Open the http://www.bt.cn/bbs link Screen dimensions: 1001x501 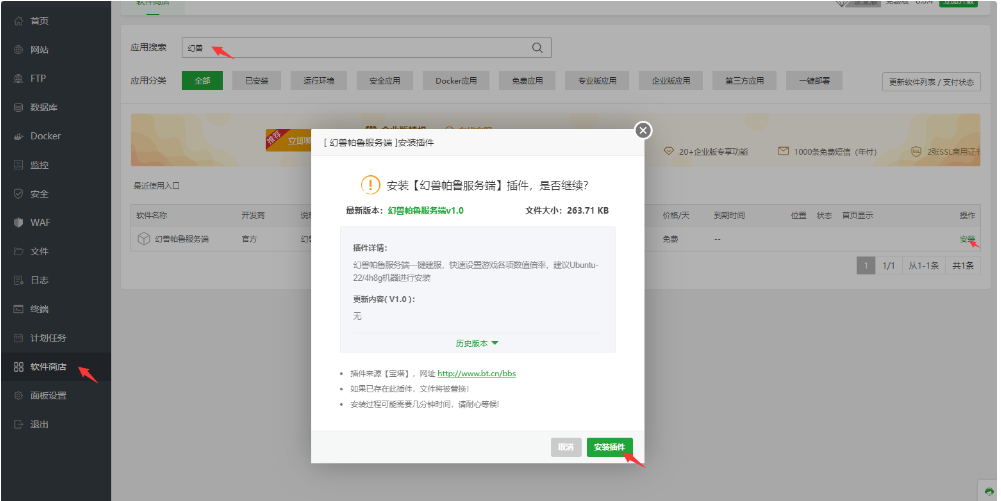(x=476, y=373)
